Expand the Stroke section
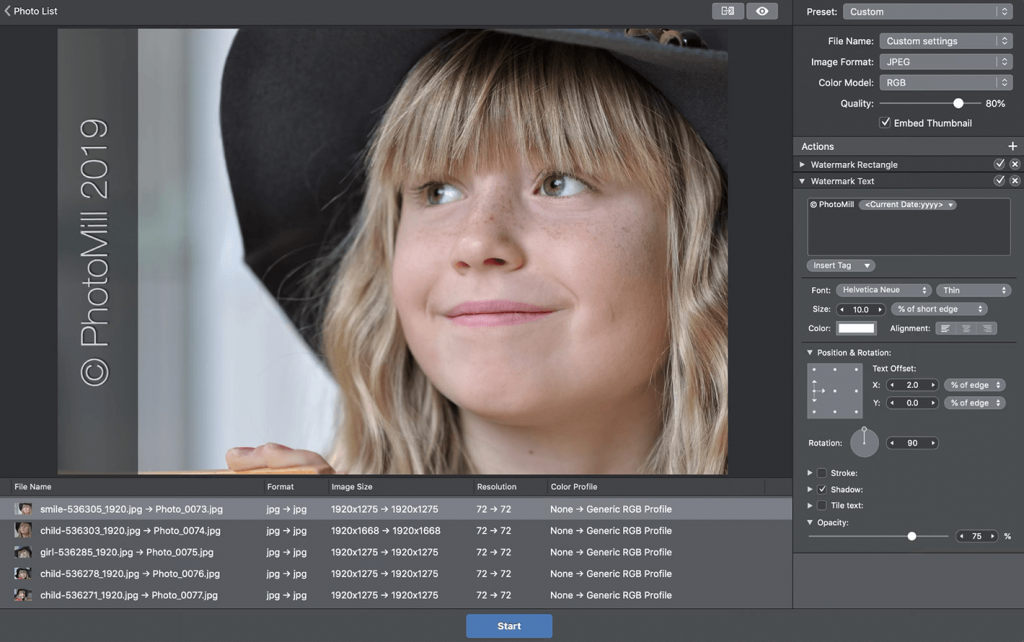Image resolution: width=1024 pixels, height=642 pixels. pos(810,473)
